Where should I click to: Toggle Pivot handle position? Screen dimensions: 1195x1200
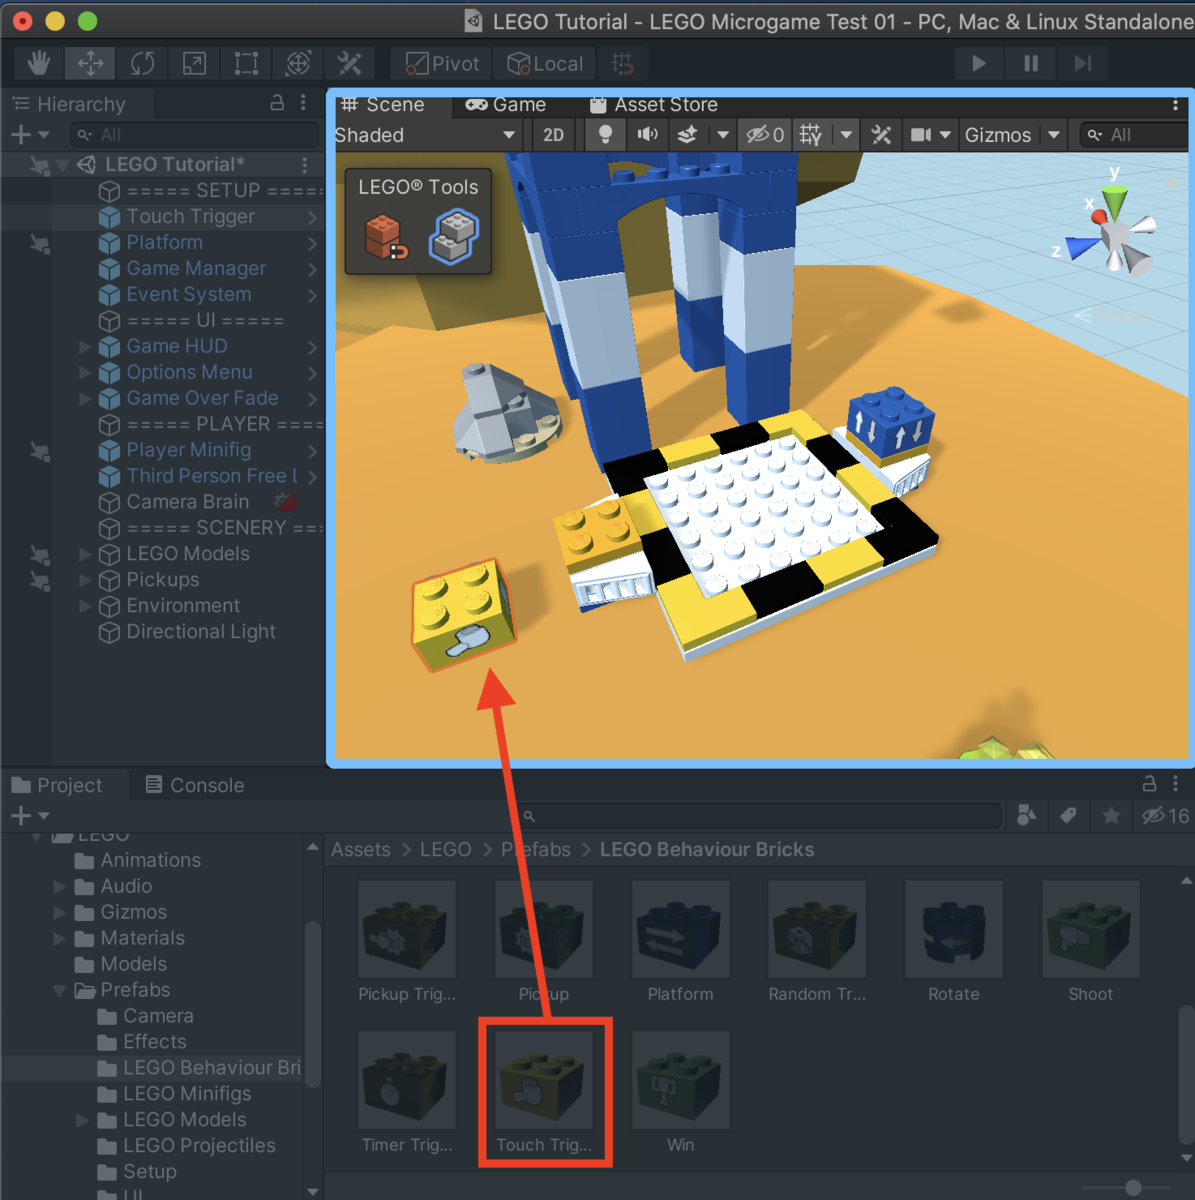point(443,63)
